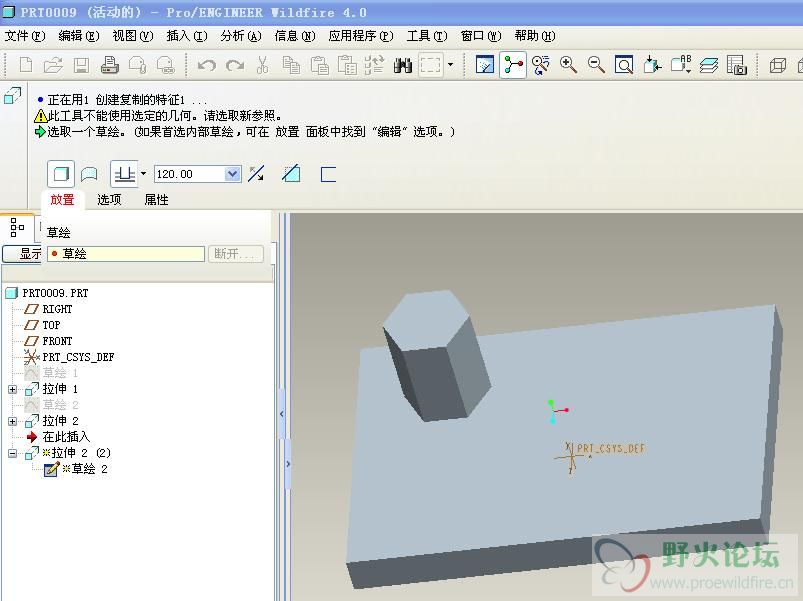
Task: Open the 编辑(E) menu
Action: click(x=78, y=36)
